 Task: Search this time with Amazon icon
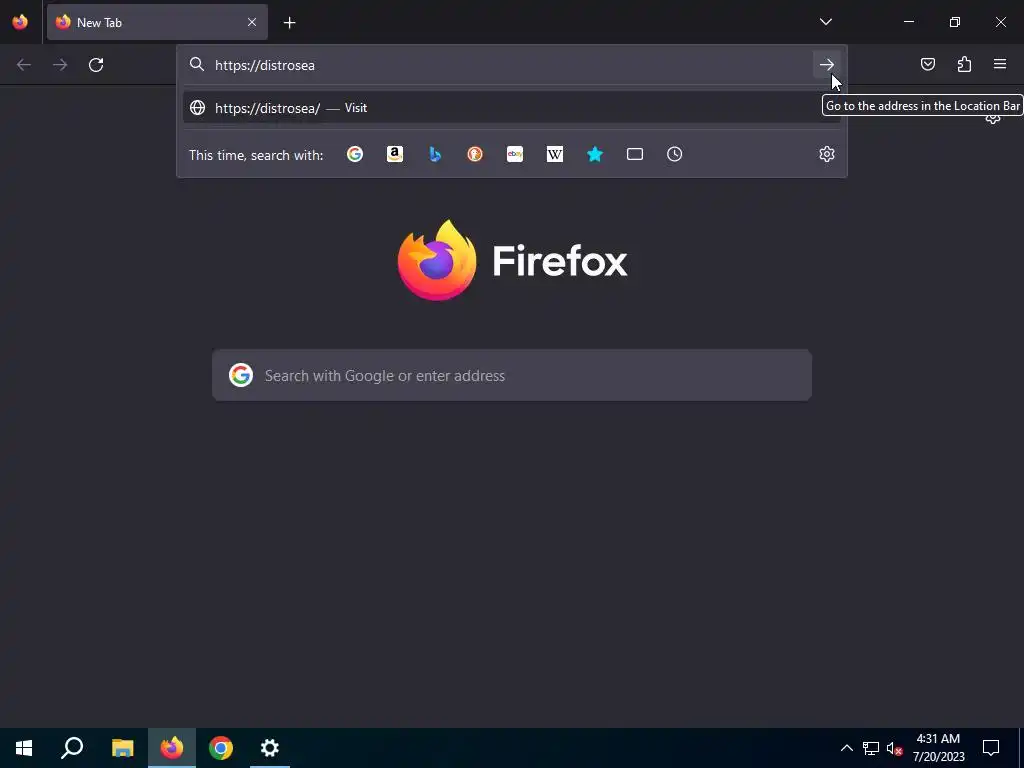[394, 154]
